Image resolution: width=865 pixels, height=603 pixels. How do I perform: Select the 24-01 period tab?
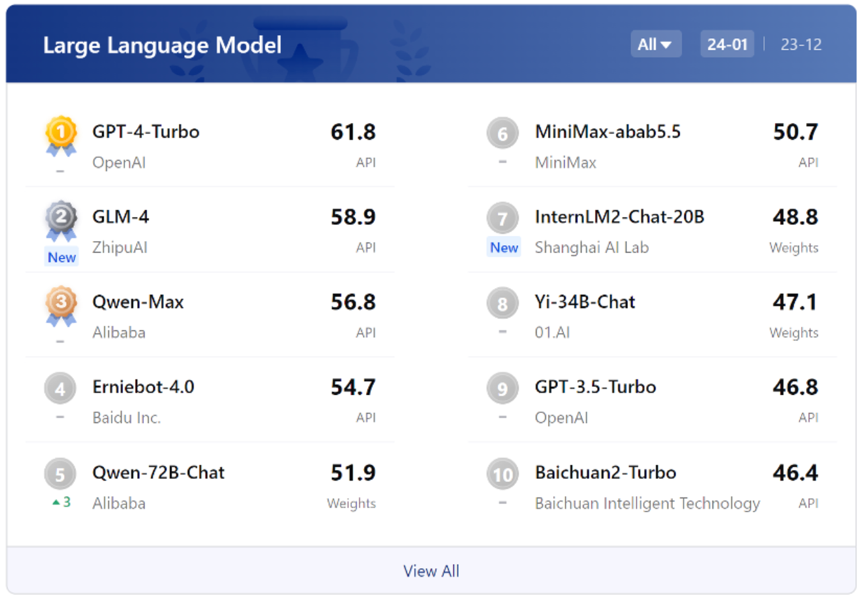(727, 44)
